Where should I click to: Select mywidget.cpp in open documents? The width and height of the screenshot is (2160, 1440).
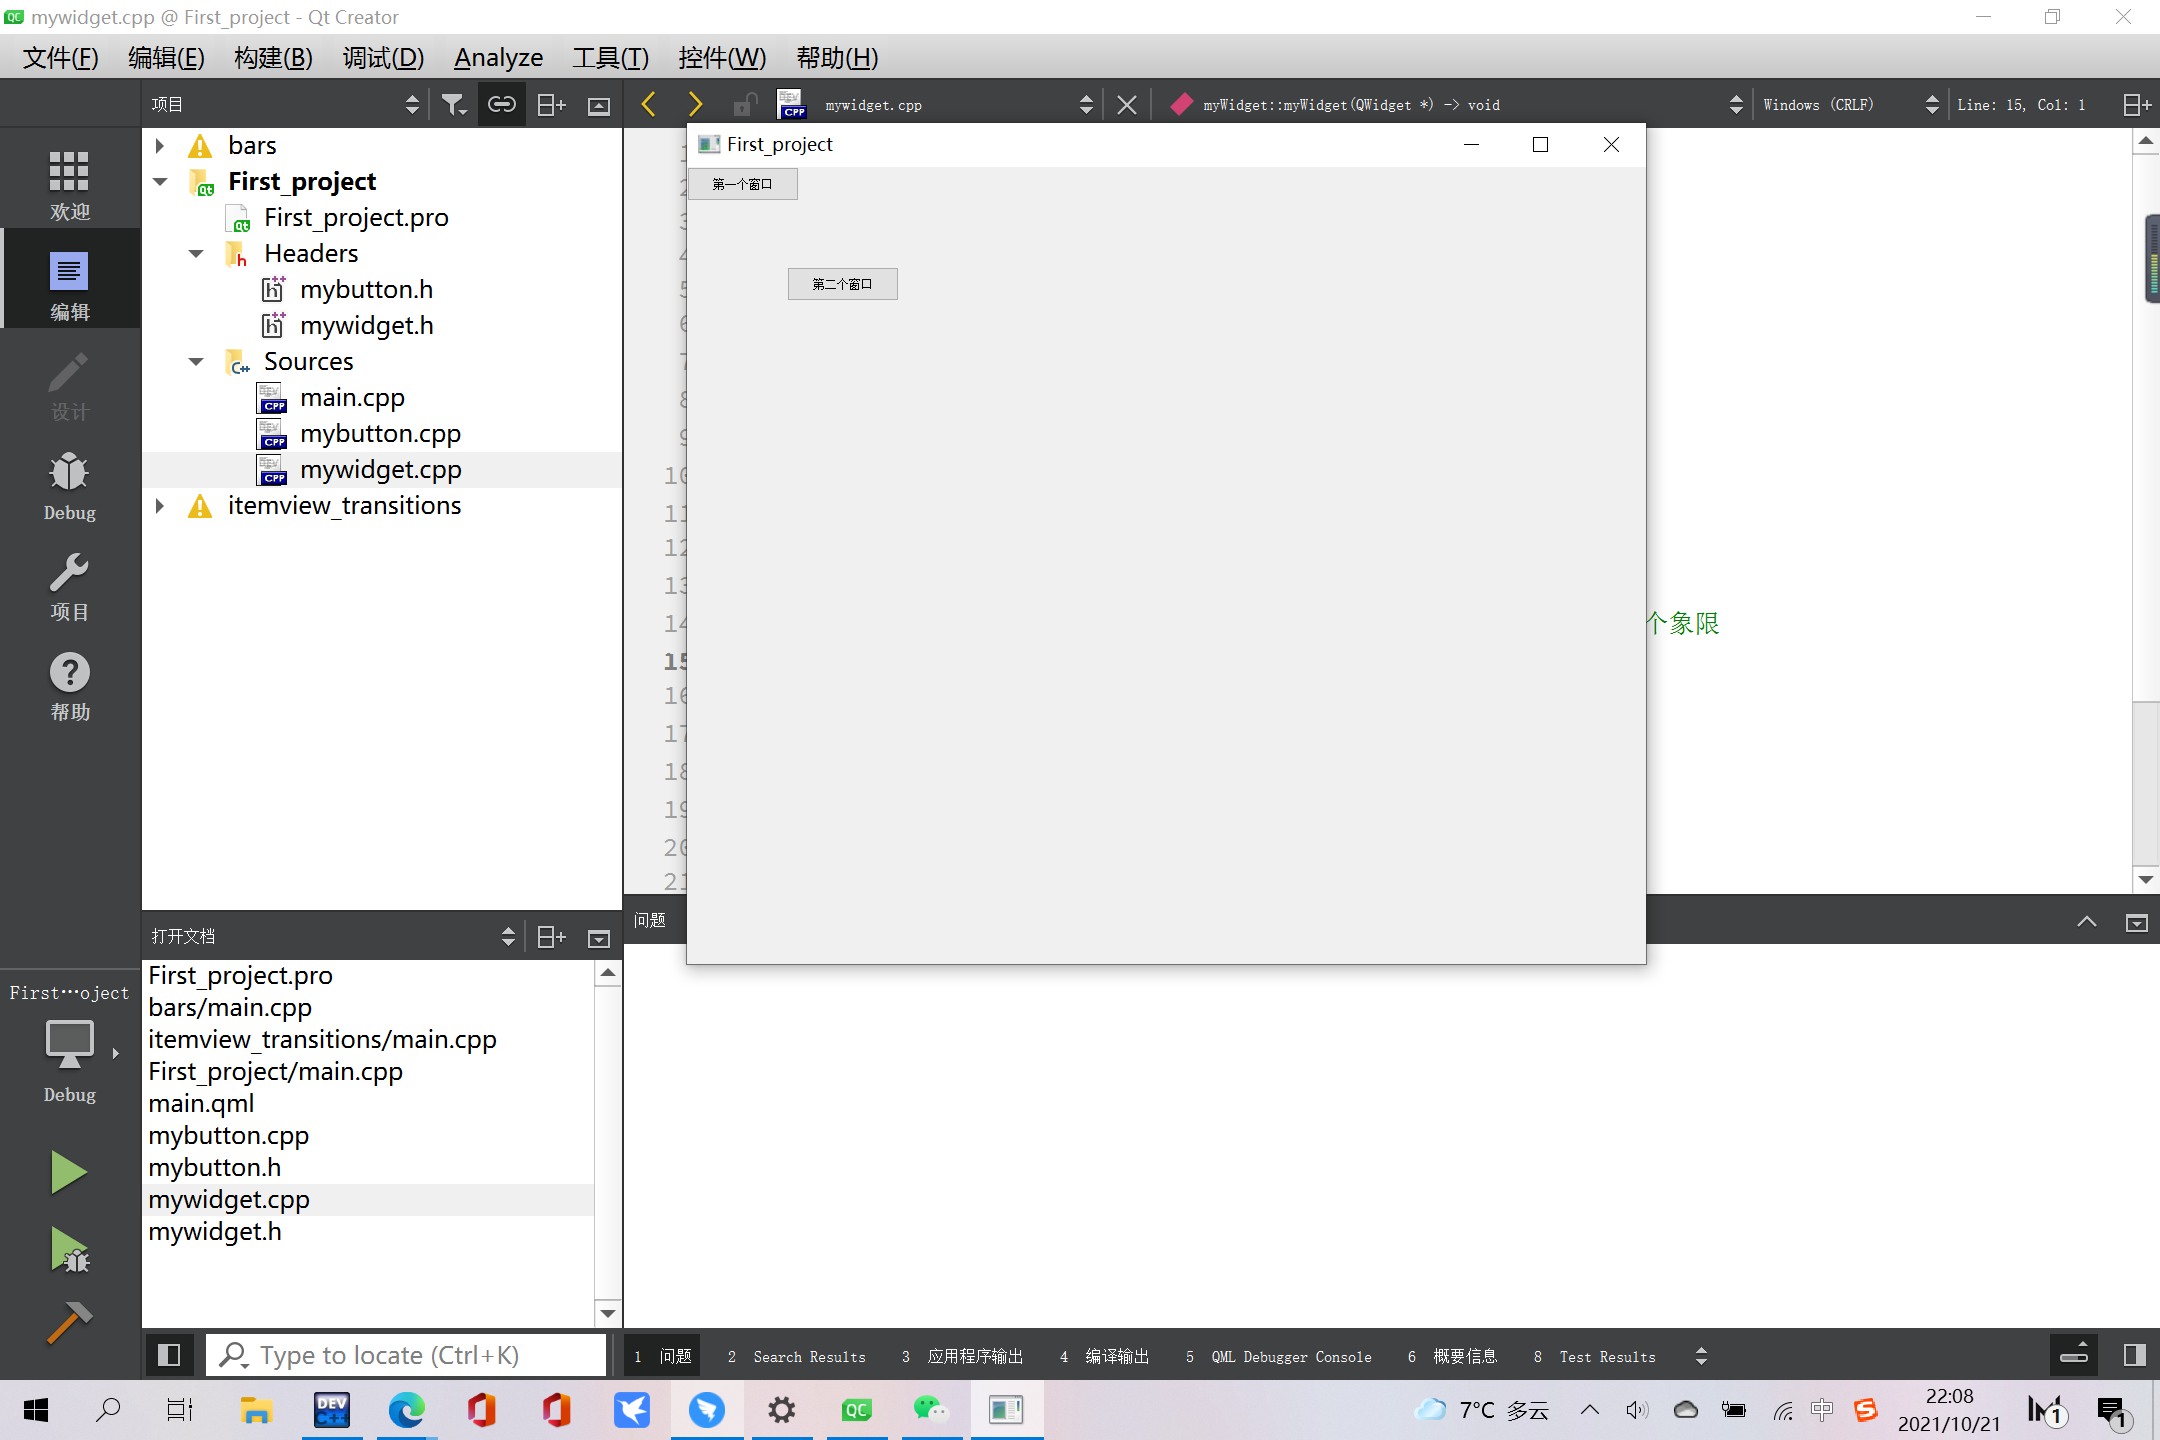point(228,1199)
